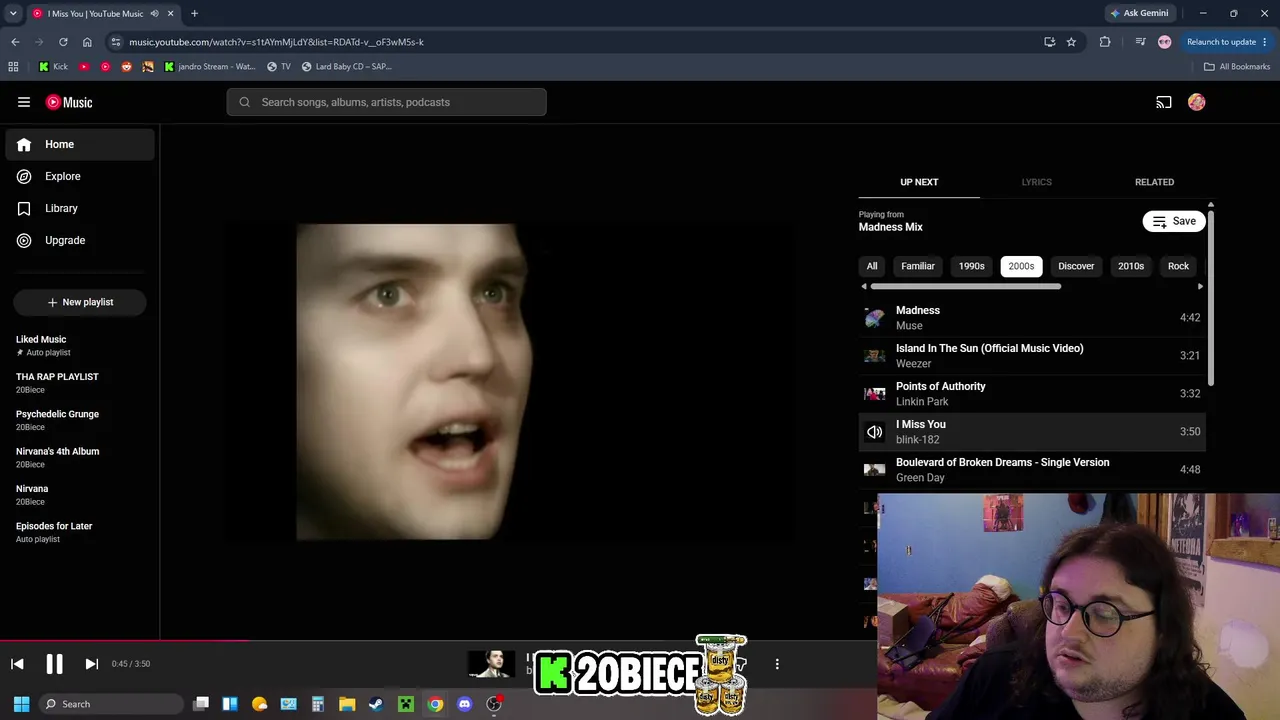Open Chrome extensions puzzle icon
The width and height of the screenshot is (1280, 720).
click(1105, 42)
